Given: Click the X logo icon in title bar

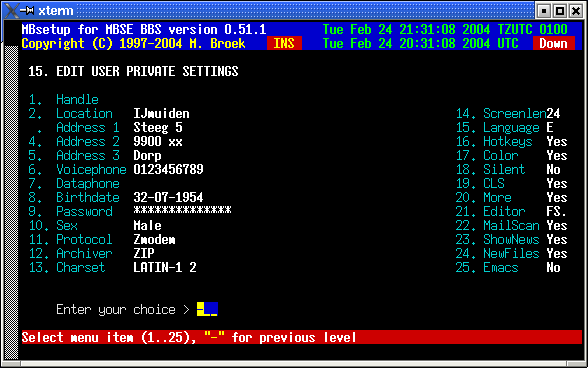Looking at the screenshot, I should (11, 10).
